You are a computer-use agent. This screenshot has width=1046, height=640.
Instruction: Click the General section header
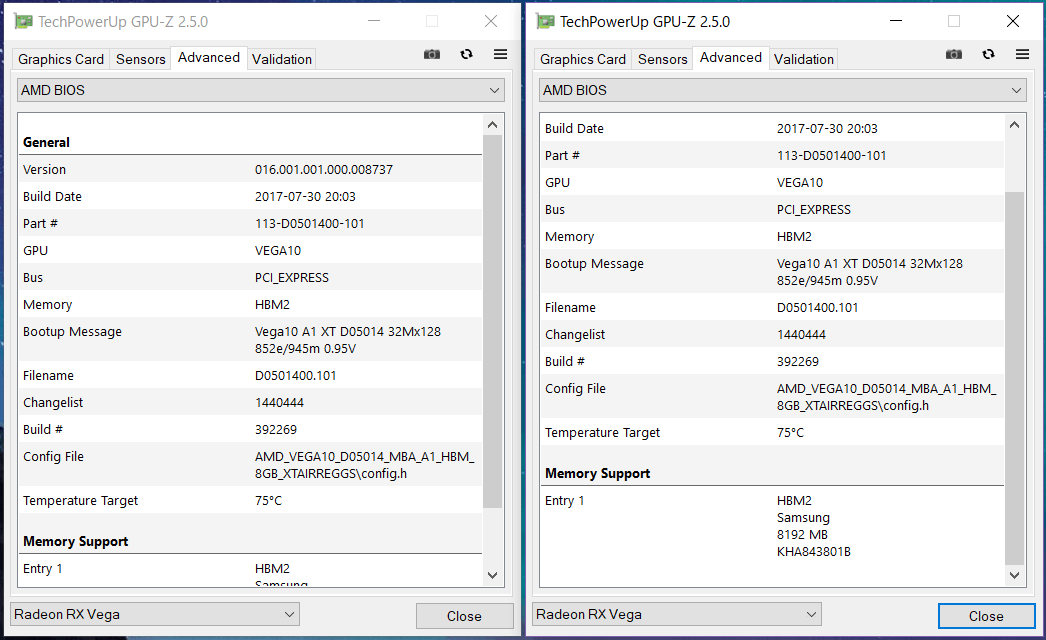(x=46, y=142)
